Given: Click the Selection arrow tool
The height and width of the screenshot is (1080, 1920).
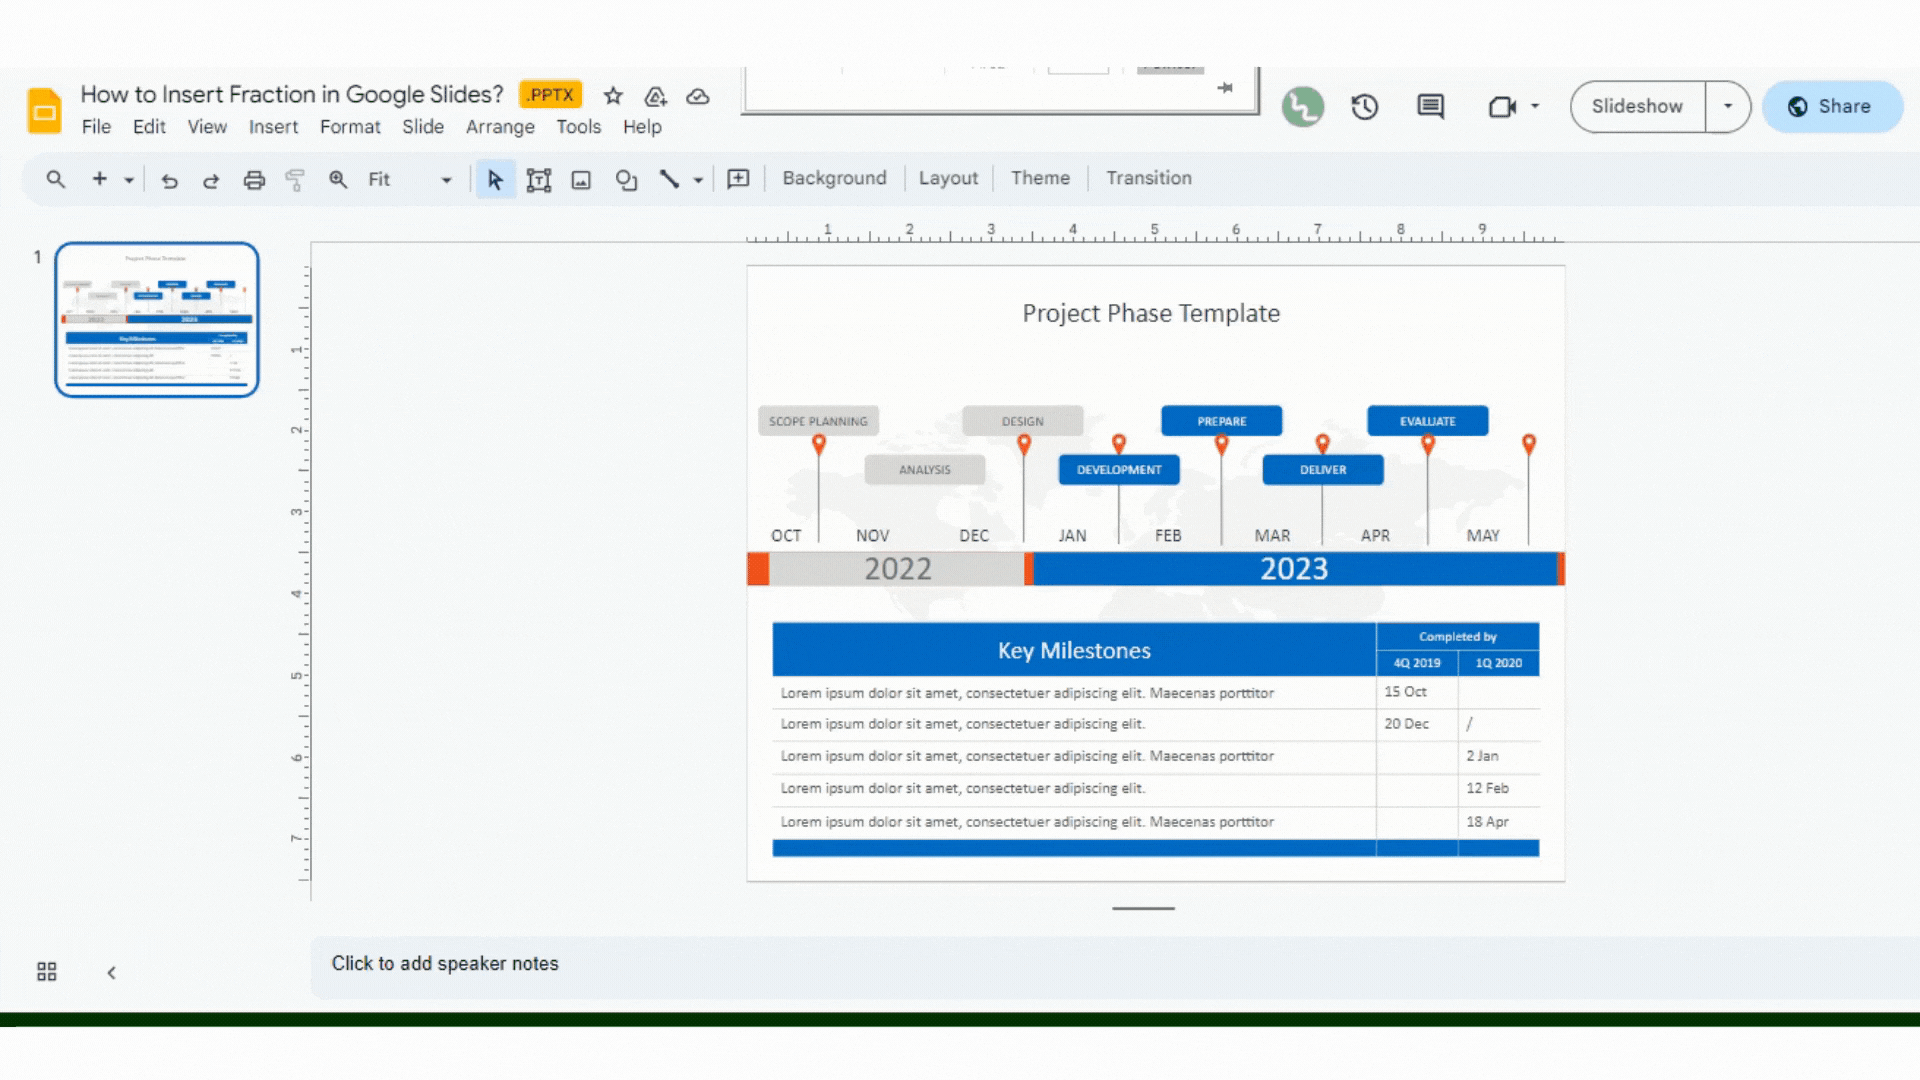Looking at the screenshot, I should 495,178.
